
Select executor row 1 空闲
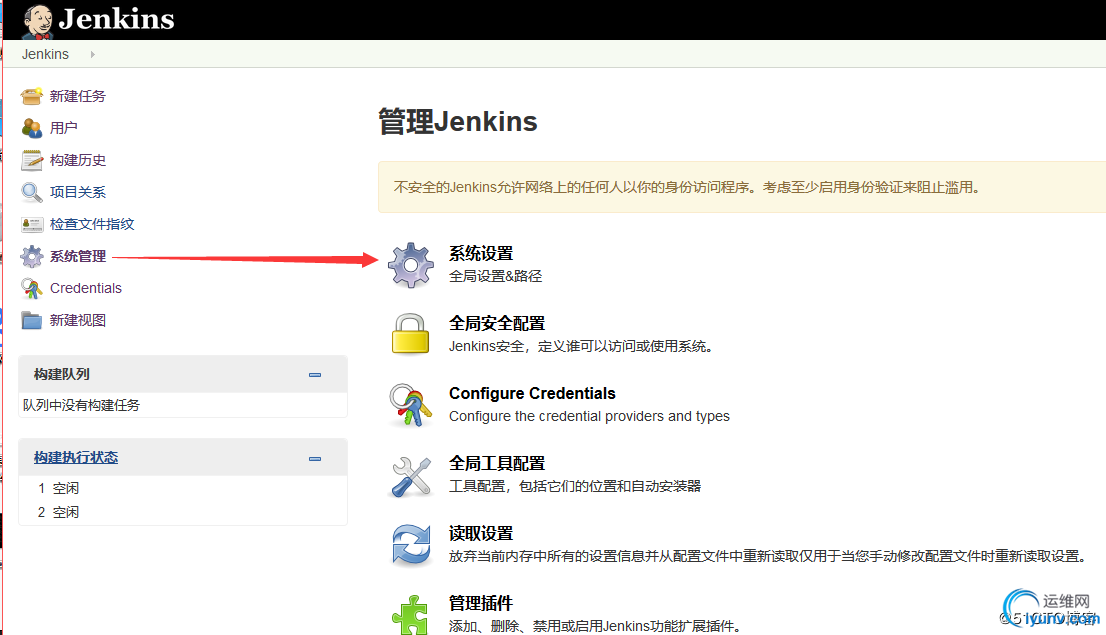59,488
